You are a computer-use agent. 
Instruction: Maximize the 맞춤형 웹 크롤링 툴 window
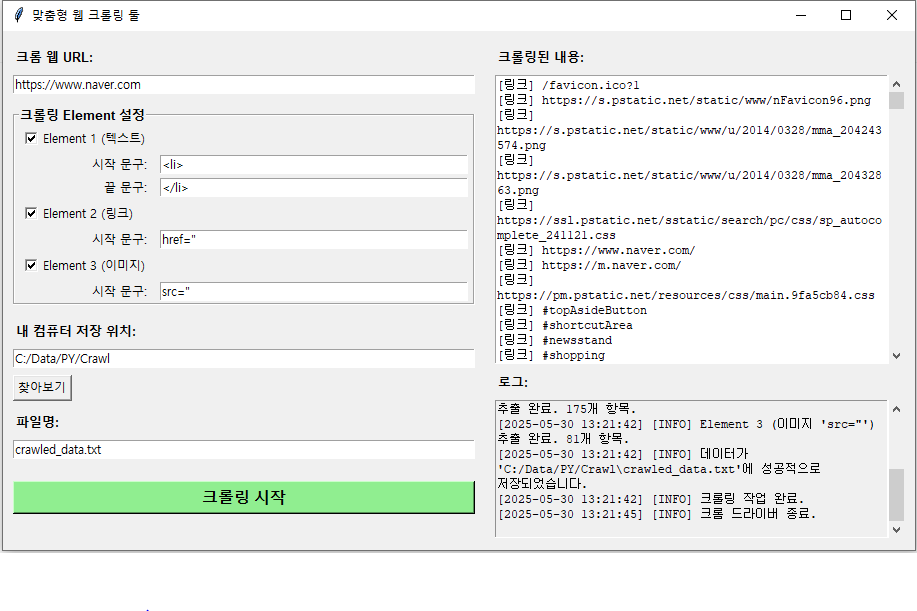click(x=846, y=15)
